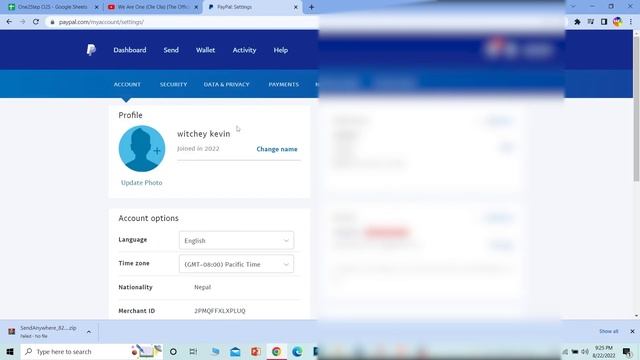The image size is (640, 360).
Task: Click the Change name link
Action: click(277, 149)
